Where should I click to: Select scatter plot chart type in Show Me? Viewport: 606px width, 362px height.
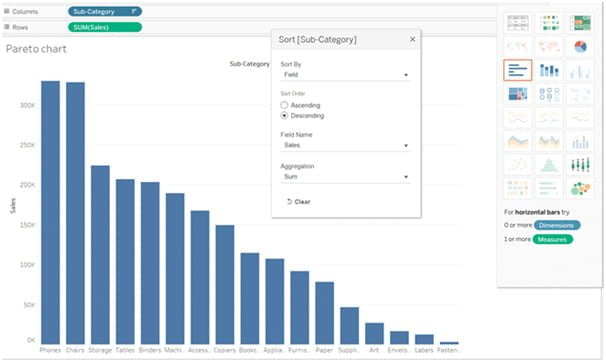(518, 165)
